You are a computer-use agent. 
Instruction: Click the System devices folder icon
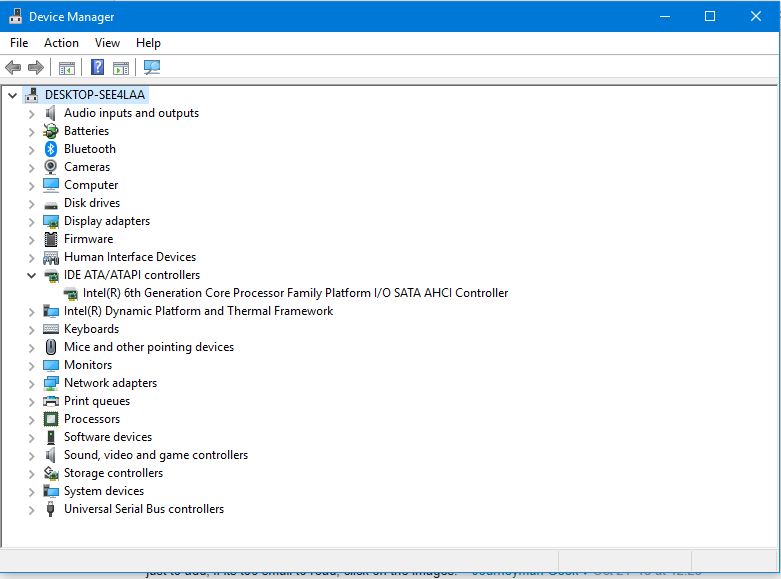[x=51, y=491]
